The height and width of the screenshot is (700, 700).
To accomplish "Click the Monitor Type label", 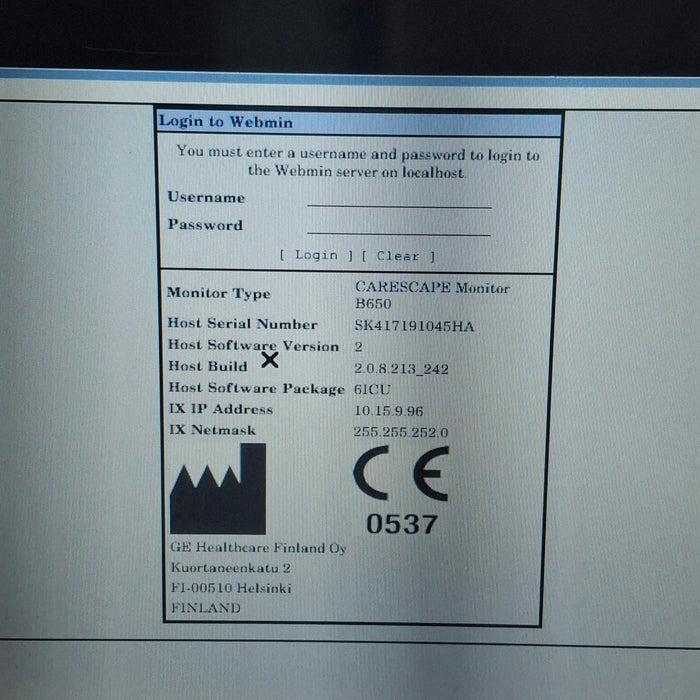I will (x=218, y=294).
